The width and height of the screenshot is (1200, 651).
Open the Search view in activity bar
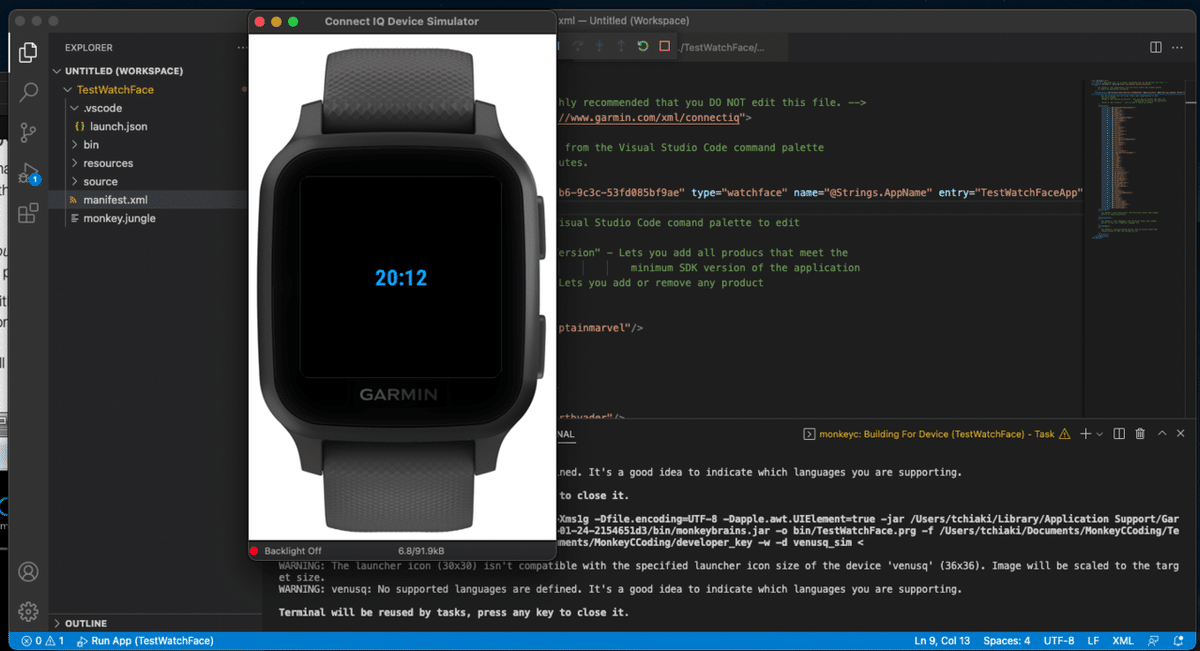[28, 92]
